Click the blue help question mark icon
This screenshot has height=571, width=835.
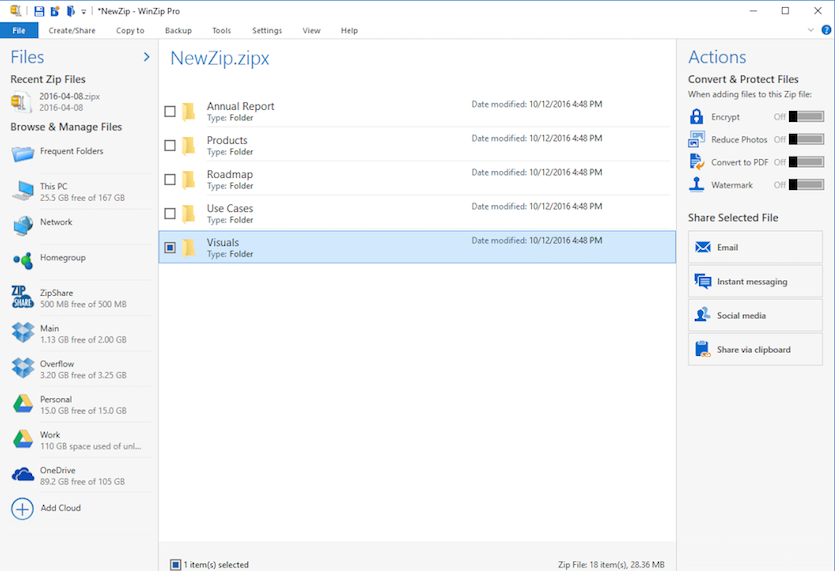click(826, 30)
